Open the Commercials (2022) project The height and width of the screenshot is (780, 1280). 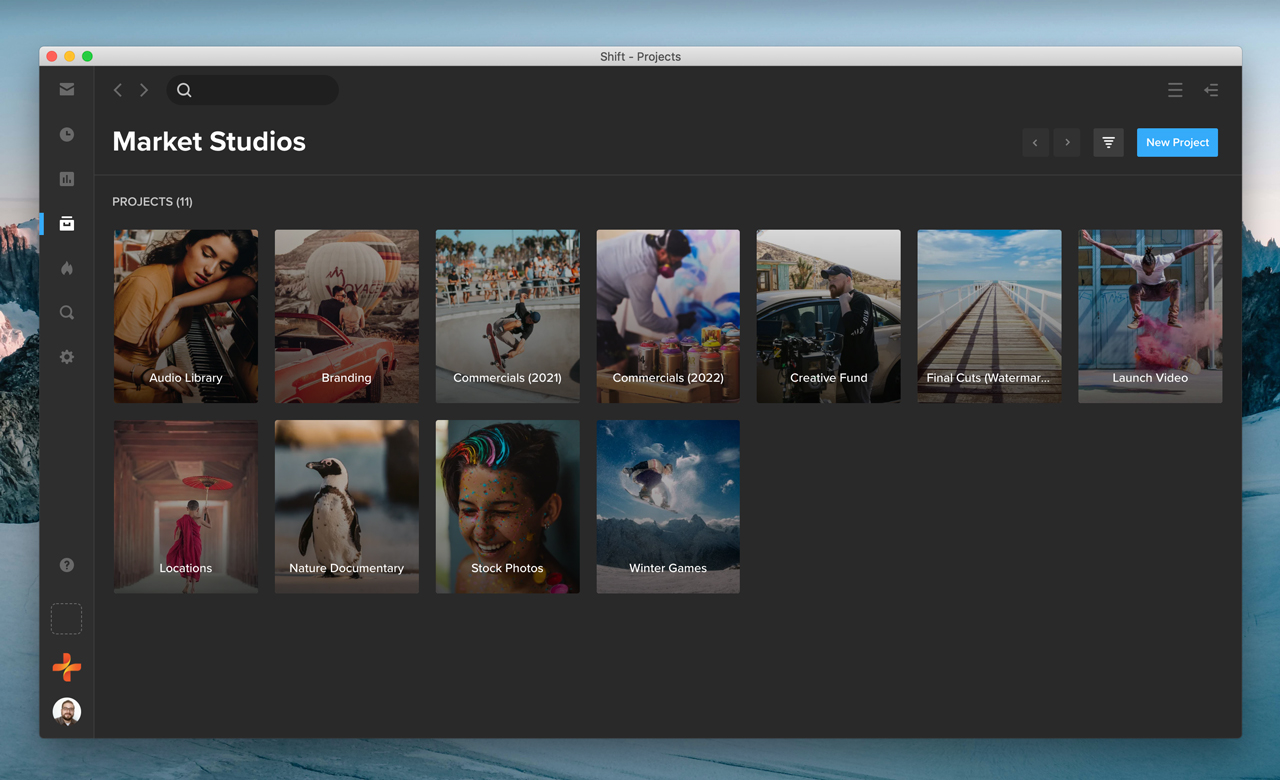tap(668, 316)
